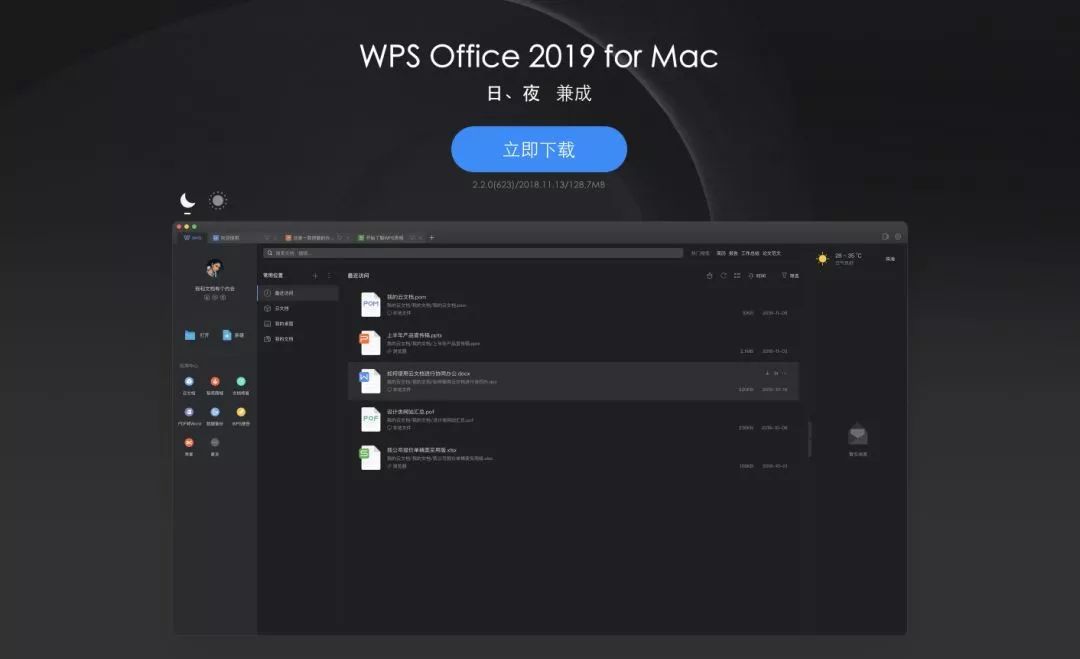1080x659 pixels.
Task: Click the blue 立即下载 download button
Action: (539, 149)
